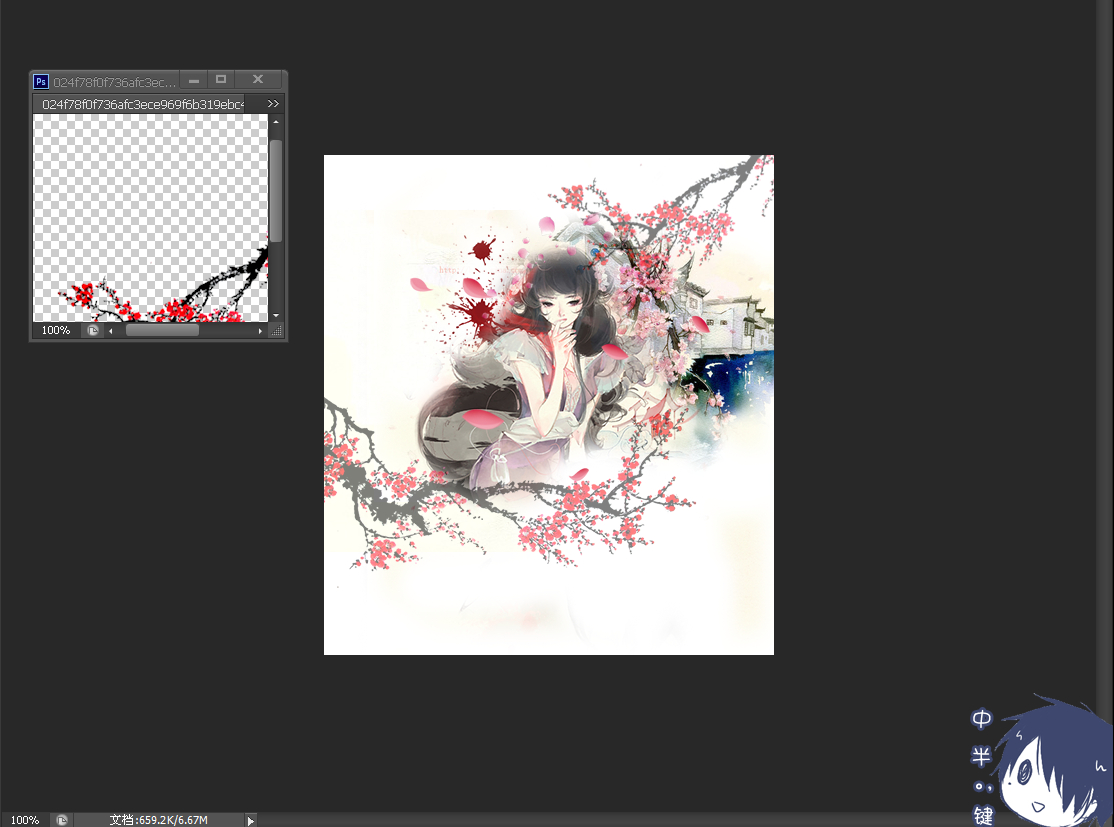Click the zoom 100% field in floating window
This screenshot has height=827, width=1114.
click(x=56, y=330)
